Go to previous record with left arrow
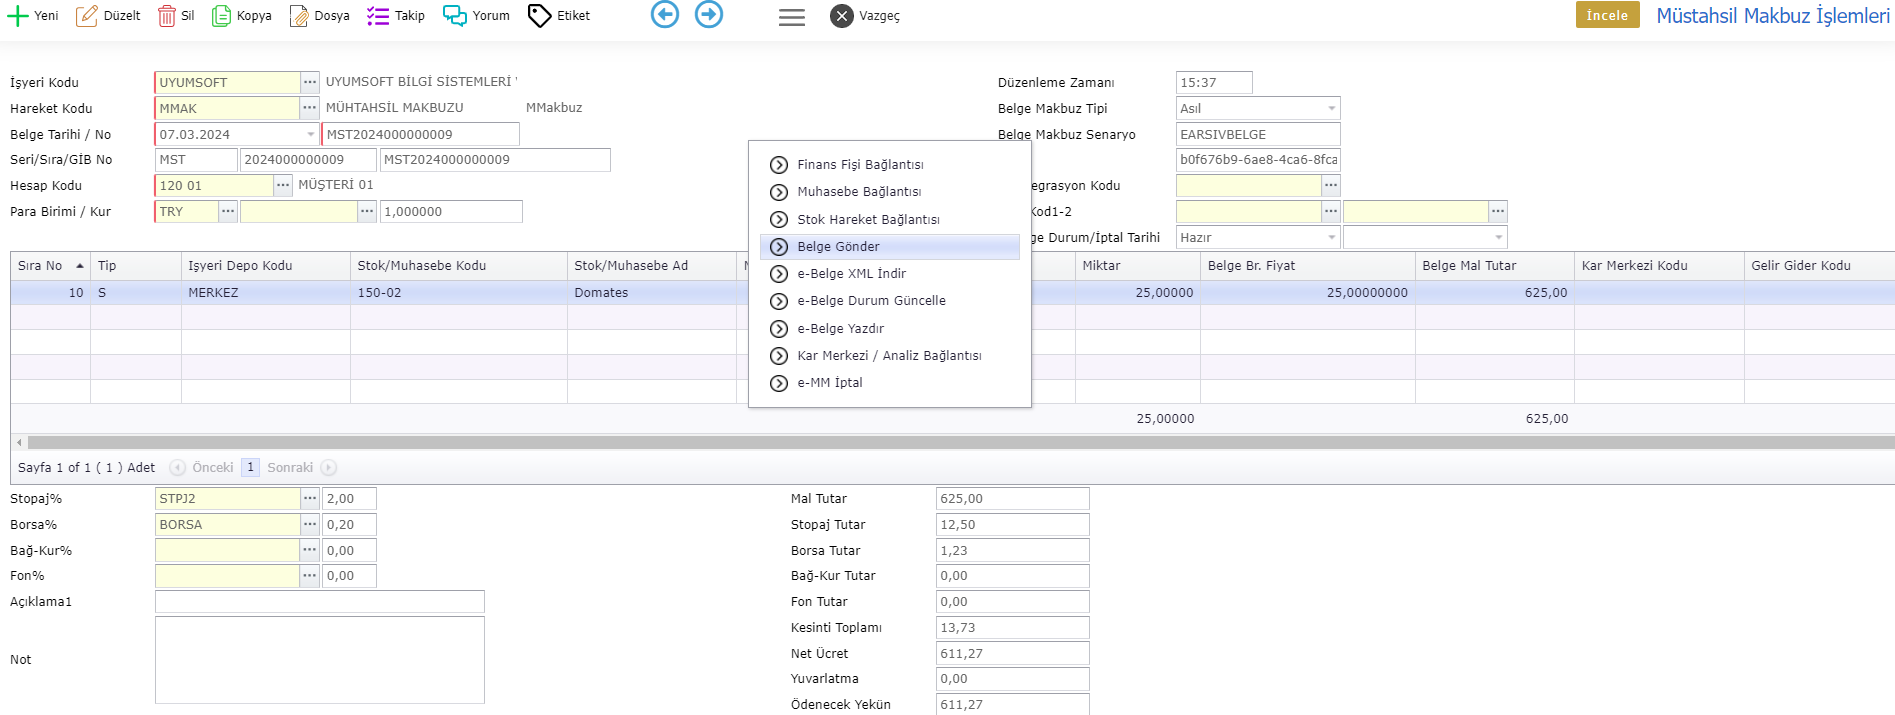1895x715 pixels. click(665, 15)
